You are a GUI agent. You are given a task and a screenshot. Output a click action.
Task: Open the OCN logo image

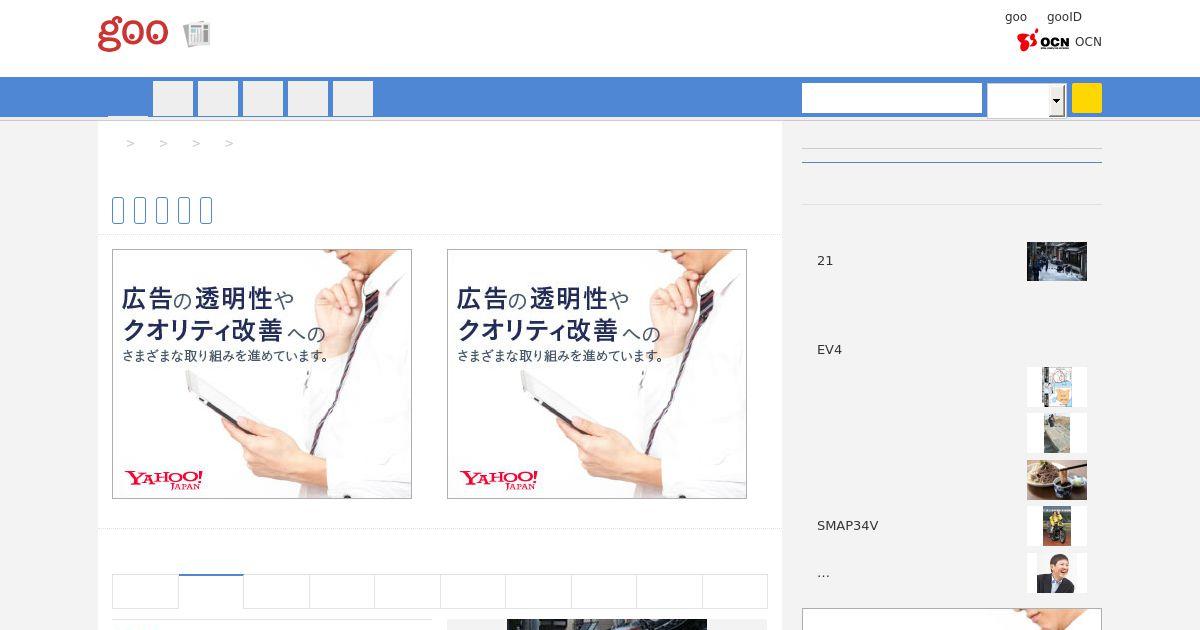[1043, 41]
